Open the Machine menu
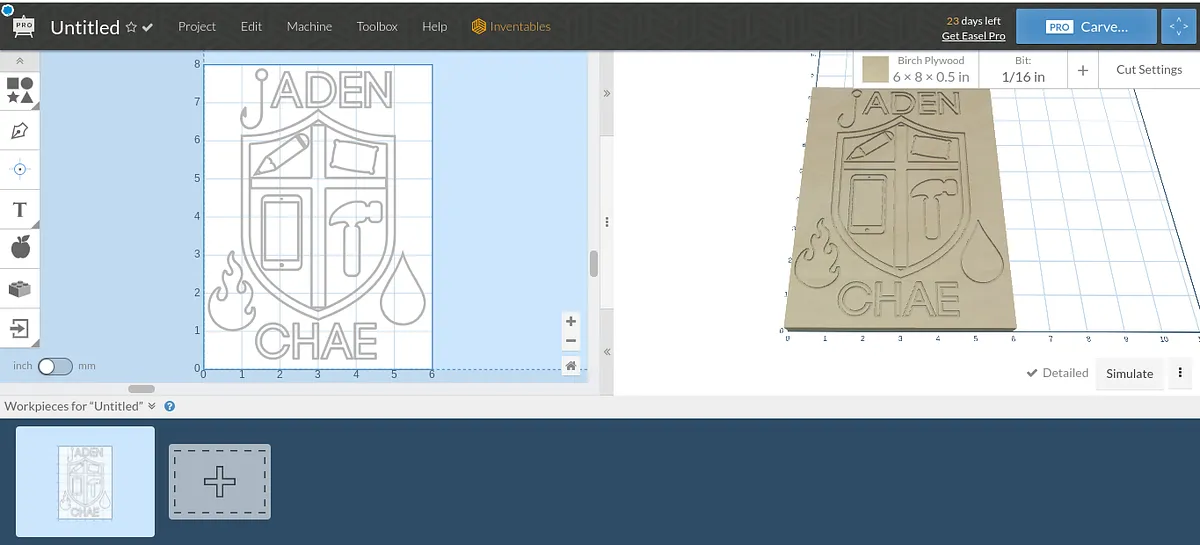This screenshot has width=1200, height=545. pos(309,27)
